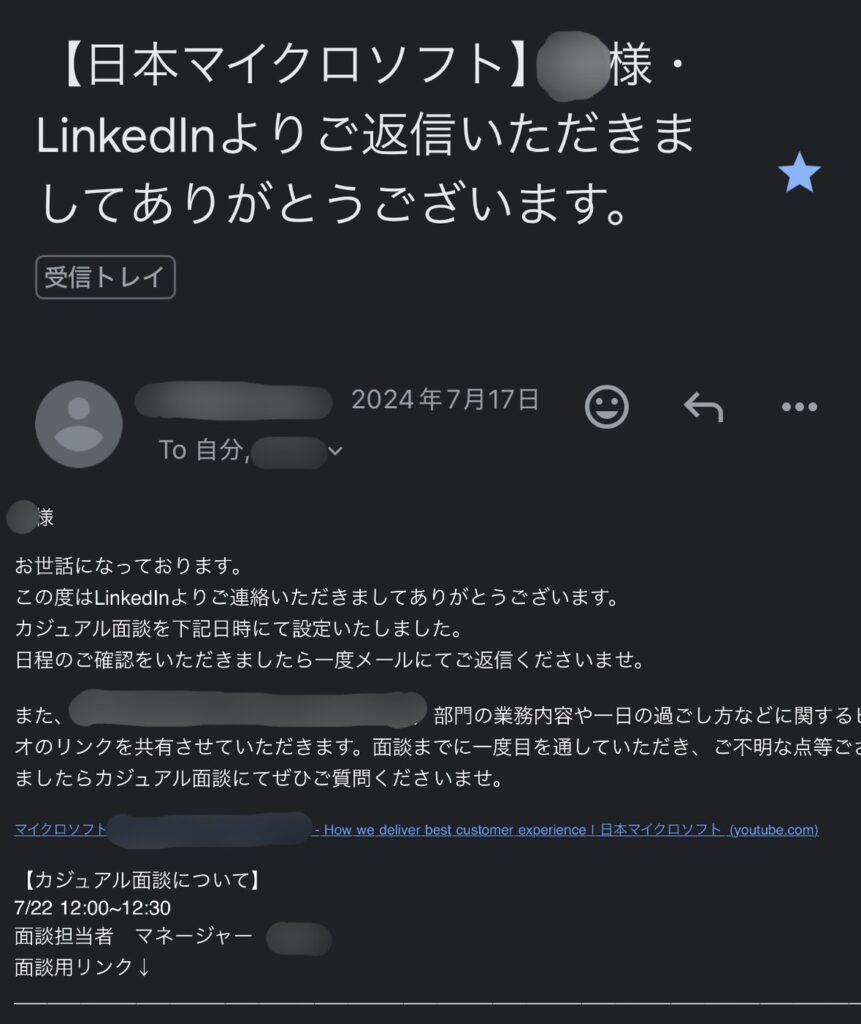Tap the 'To 自分' recipients line
861x1024 pixels.
pyautogui.click(x=203, y=451)
